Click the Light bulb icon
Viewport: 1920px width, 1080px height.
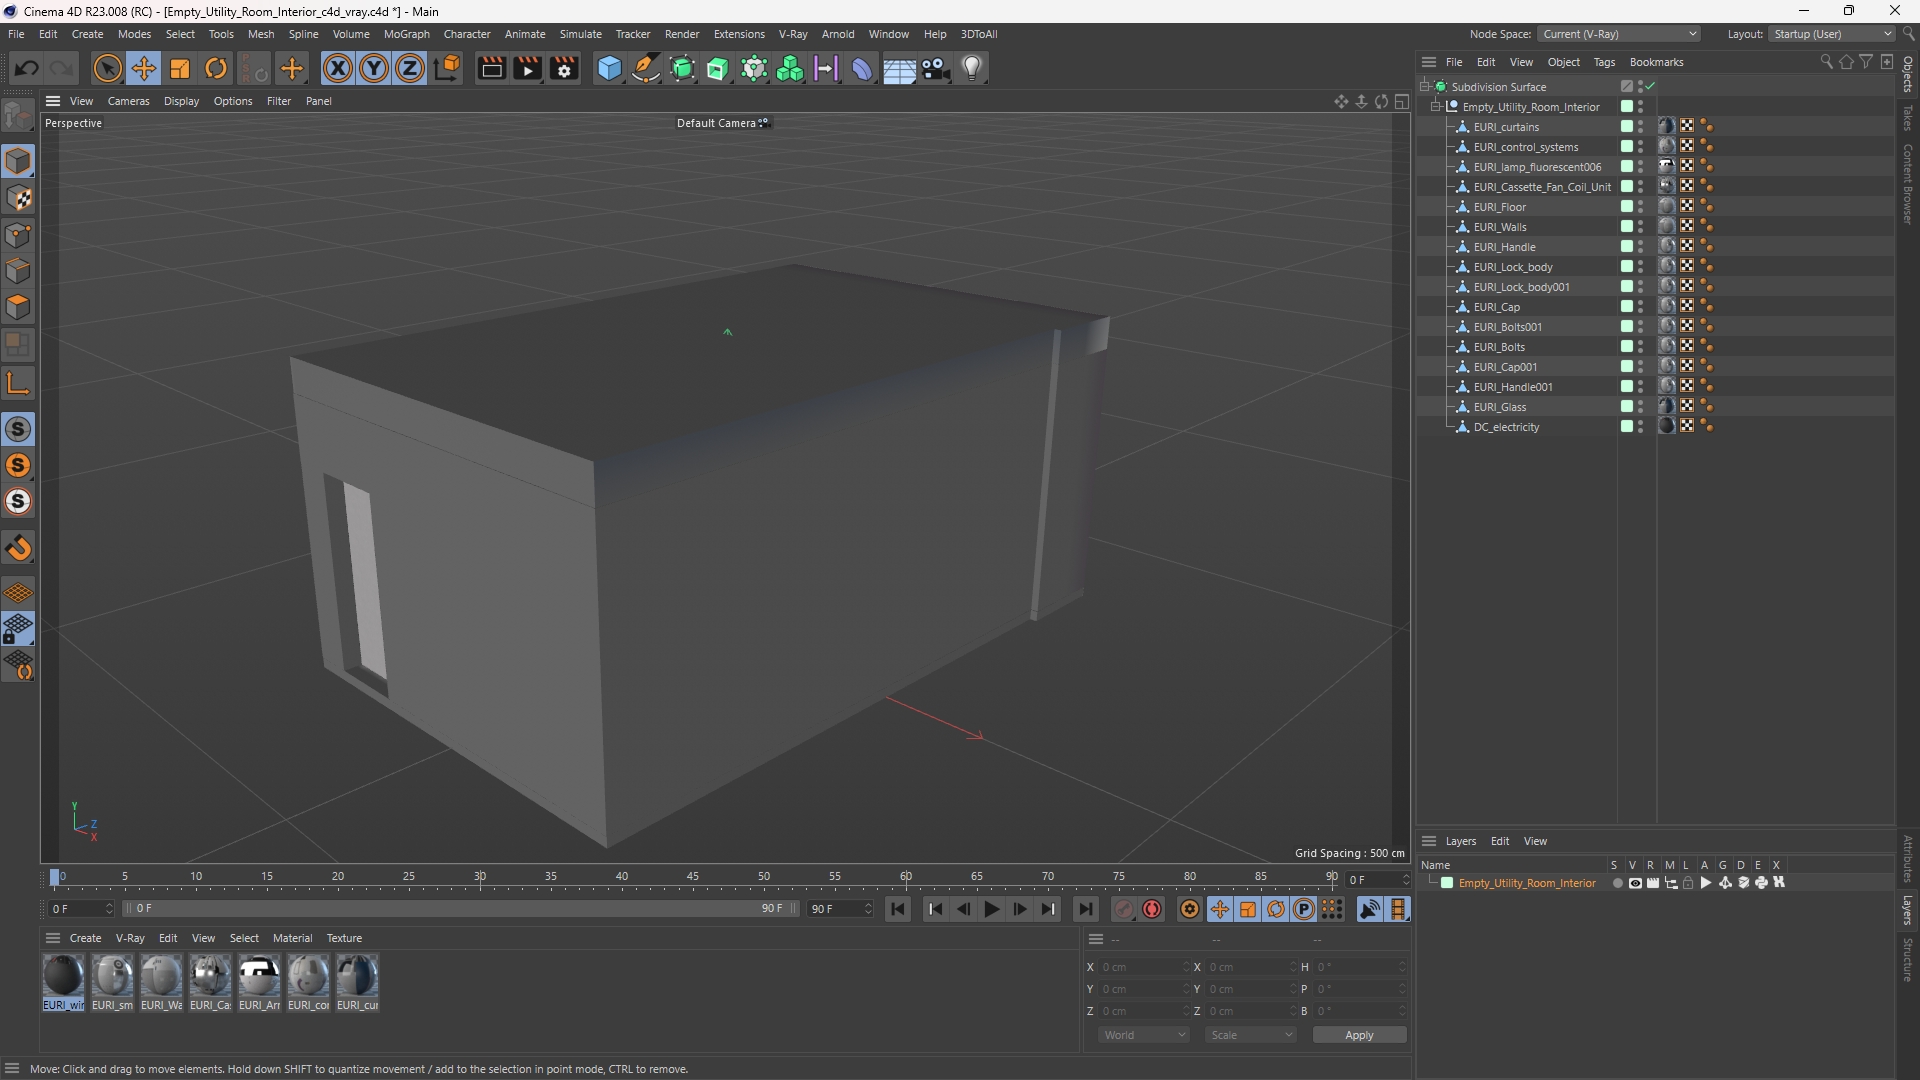coord(972,68)
